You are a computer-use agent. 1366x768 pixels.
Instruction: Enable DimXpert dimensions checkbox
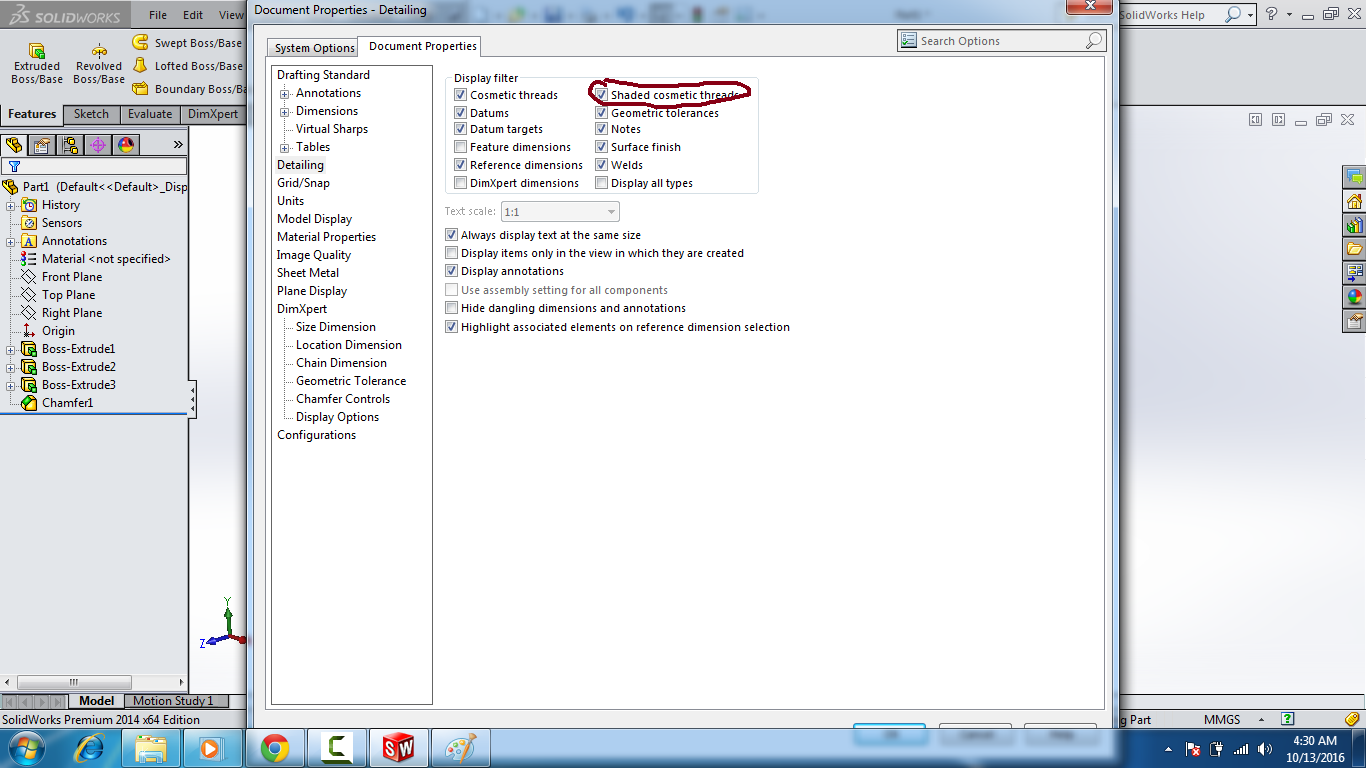[x=461, y=183]
